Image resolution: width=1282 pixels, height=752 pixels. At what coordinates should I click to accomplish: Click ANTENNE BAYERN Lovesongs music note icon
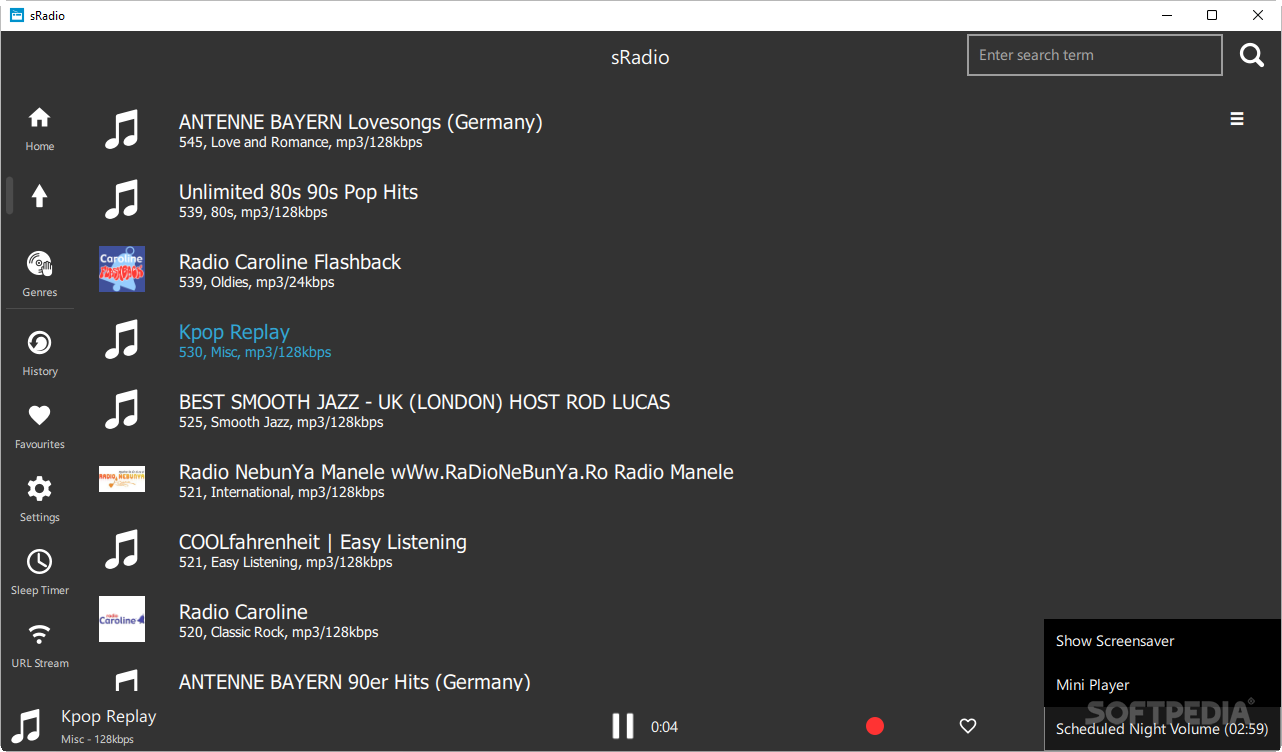click(x=122, y=129)
